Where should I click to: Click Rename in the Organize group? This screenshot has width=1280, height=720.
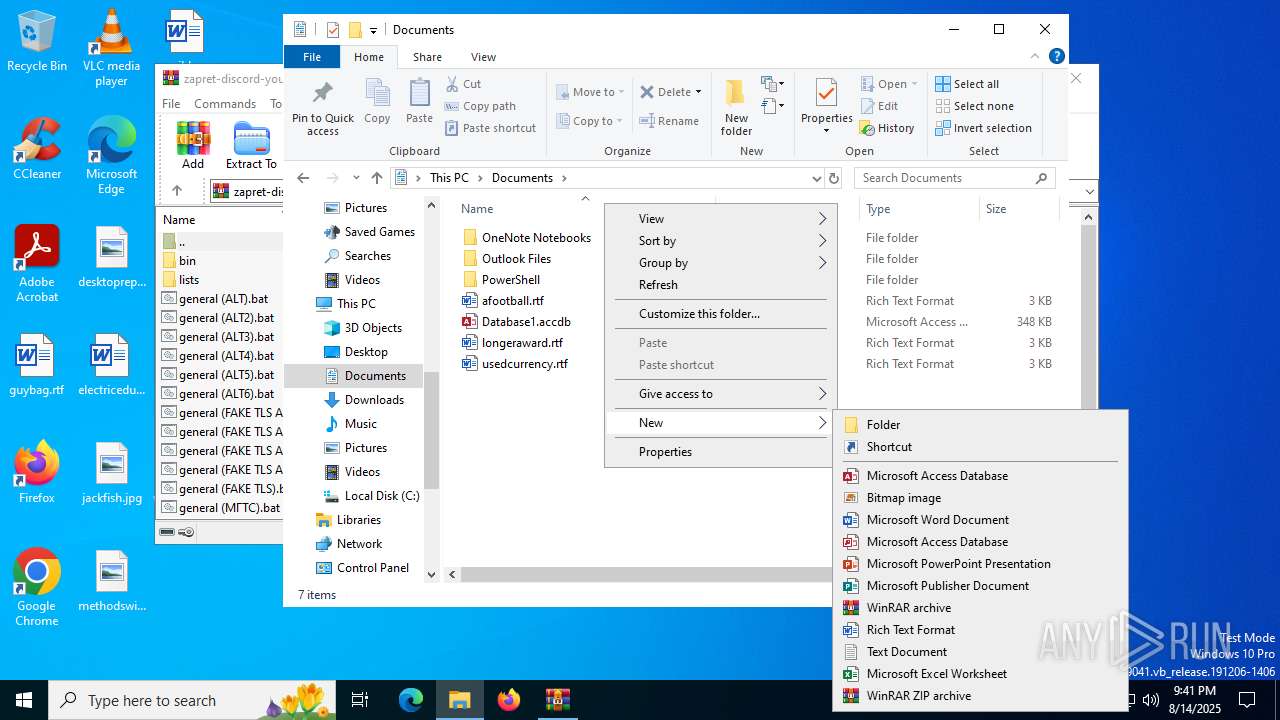coord(669,121)
